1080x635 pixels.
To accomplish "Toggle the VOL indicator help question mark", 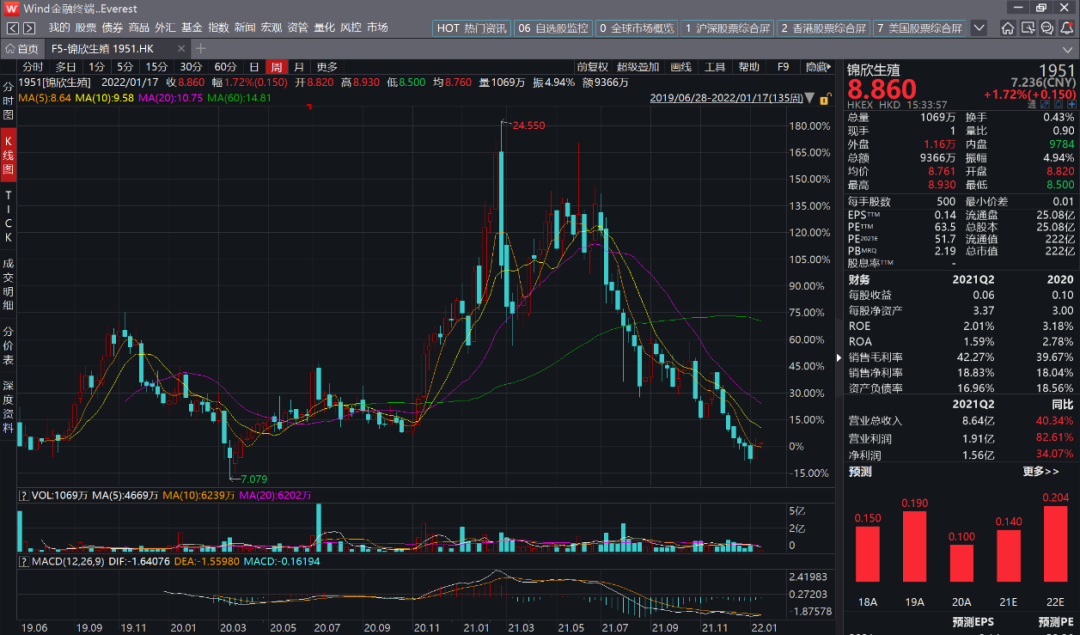I will pyautogui.click(x=23, y=495).
